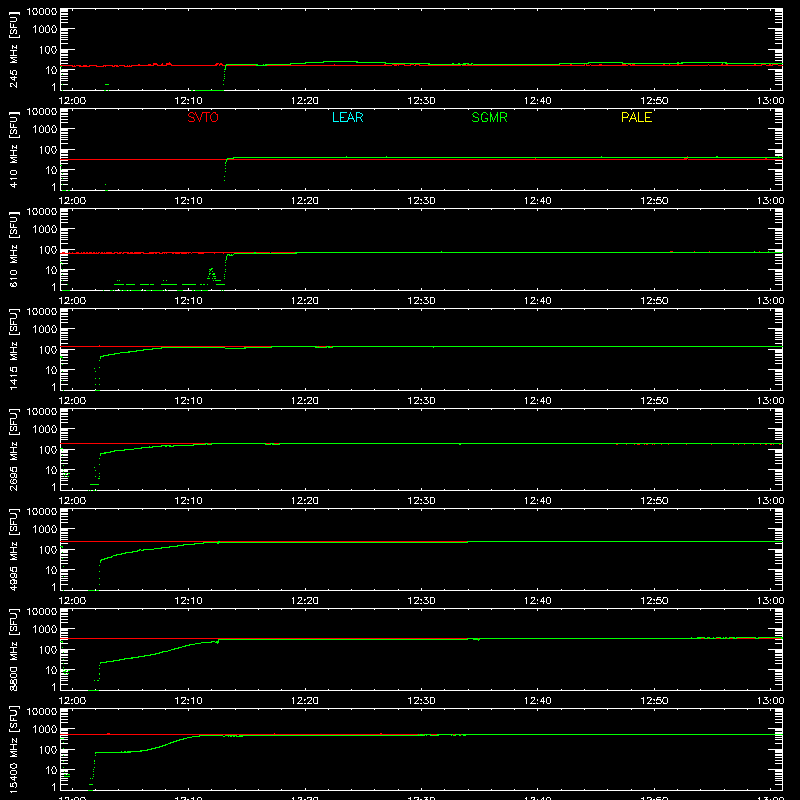Click the 10000 tick value on 245 MHz panel

pyautogui.click(x=42, y=12)
